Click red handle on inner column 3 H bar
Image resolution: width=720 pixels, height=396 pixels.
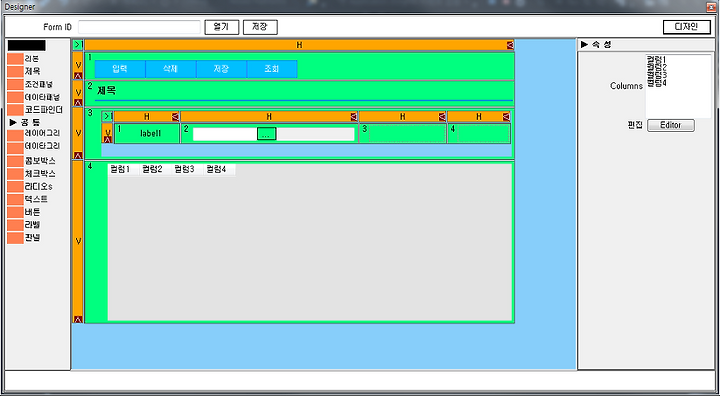442,117
